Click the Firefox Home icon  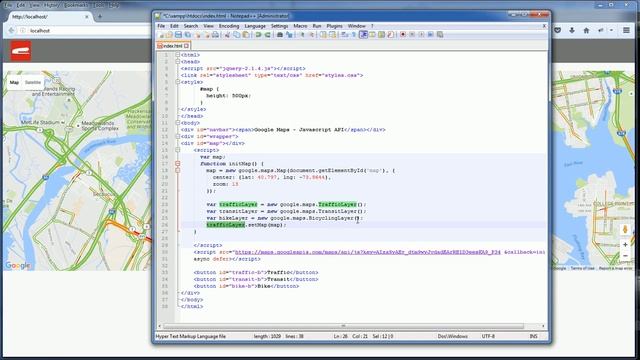pyautogui.click(x=586, y=30)
